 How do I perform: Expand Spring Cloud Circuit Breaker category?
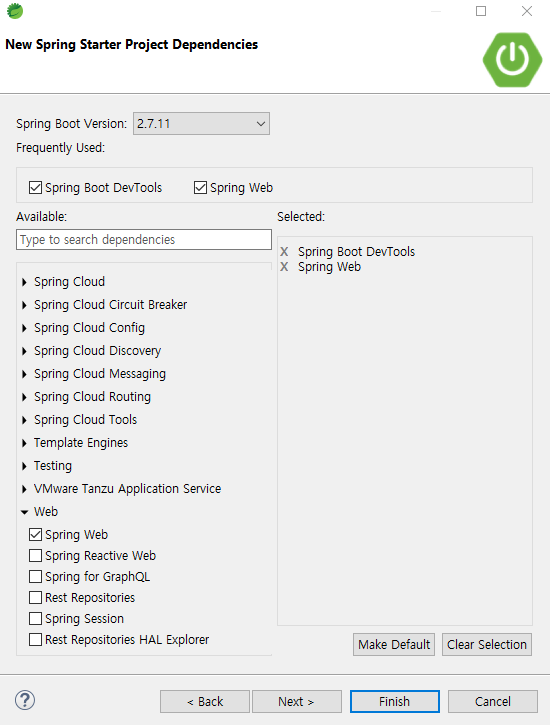(24, 305)
